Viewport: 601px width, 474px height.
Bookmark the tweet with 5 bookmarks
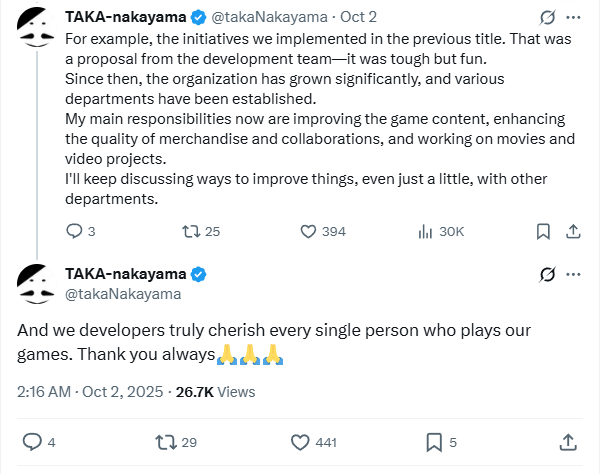(x=435, y=441)
